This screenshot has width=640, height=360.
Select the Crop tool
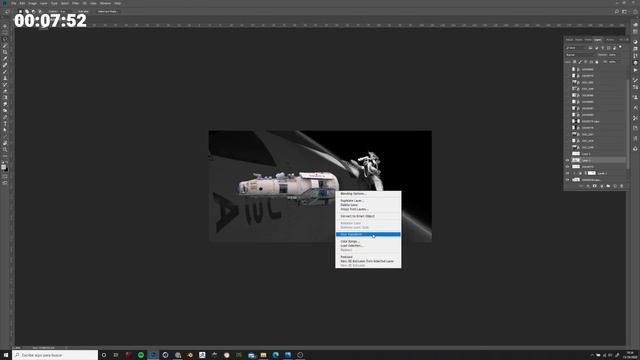[x=5, y=52]
